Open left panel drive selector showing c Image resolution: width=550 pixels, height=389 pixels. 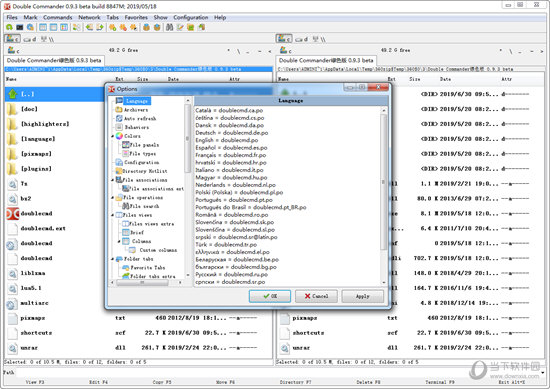click(13, 51)
